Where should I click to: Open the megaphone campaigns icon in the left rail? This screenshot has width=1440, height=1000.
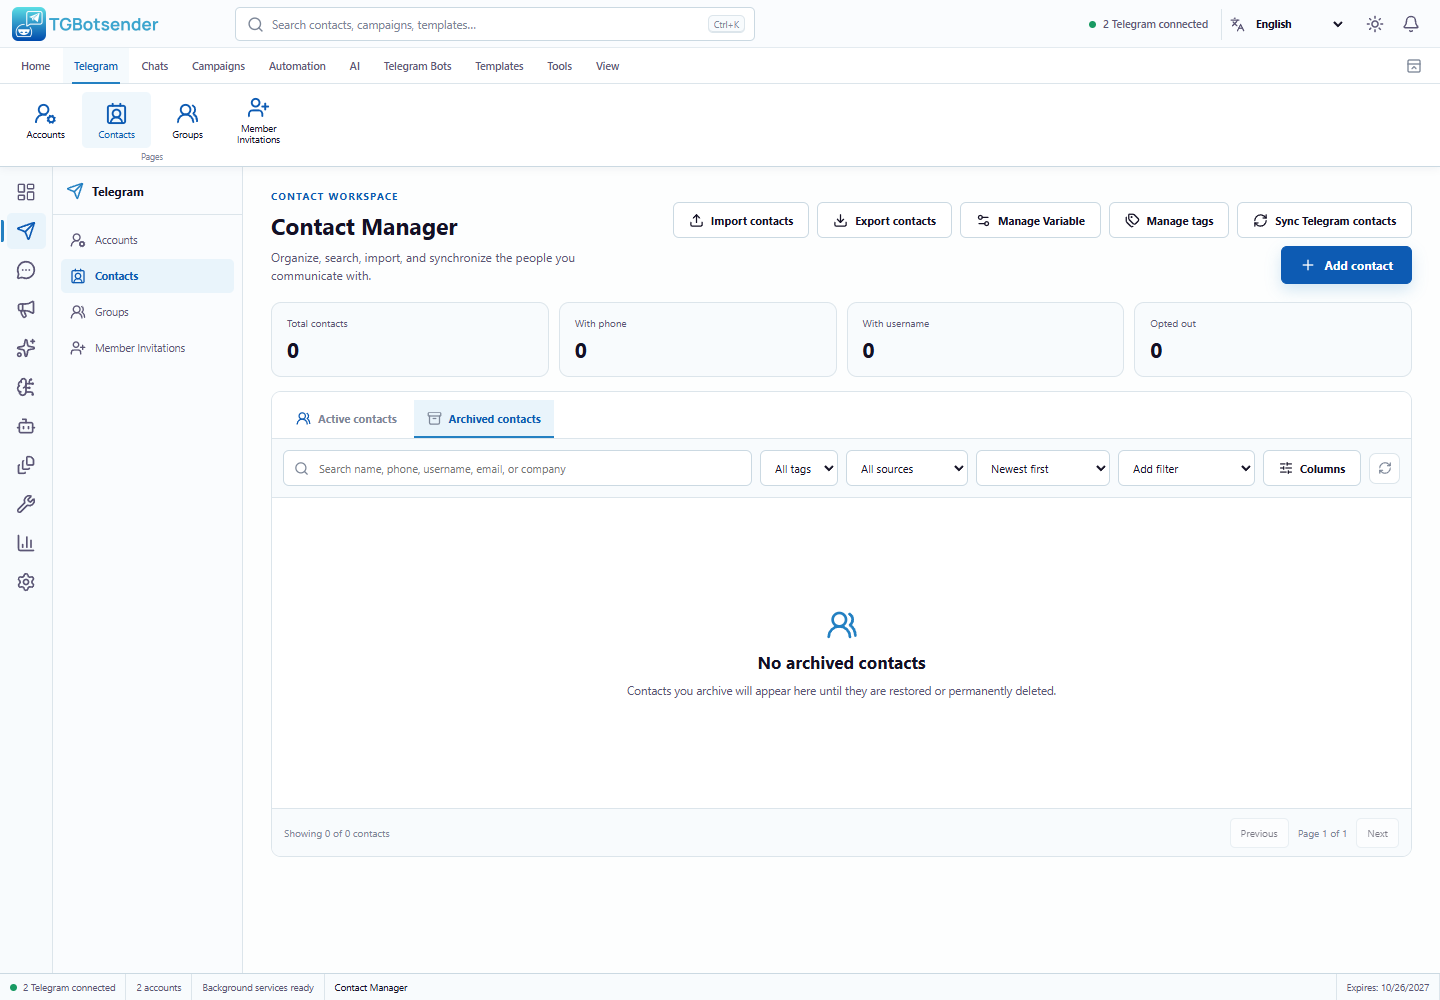tap(26, 309)
